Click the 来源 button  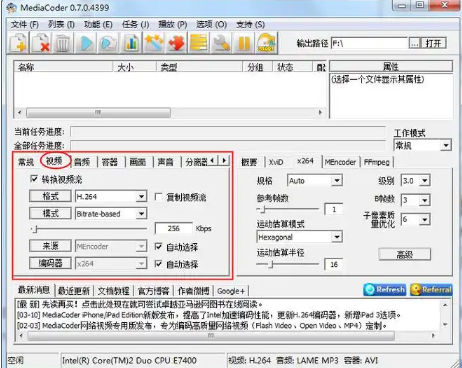(50, 246)
